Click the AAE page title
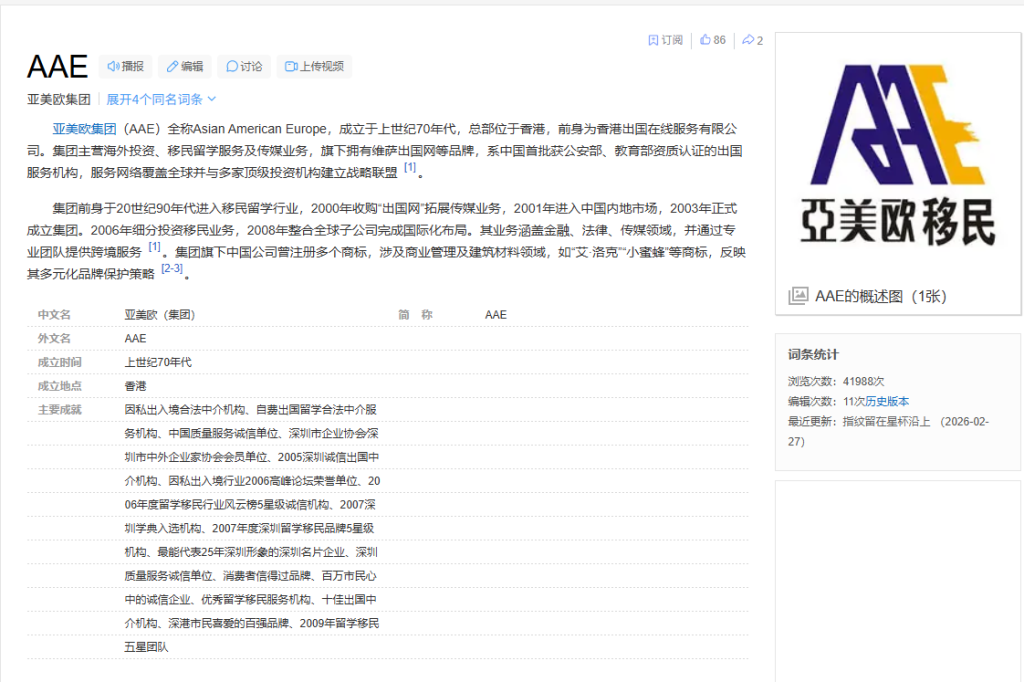 [x=57, y=67]
